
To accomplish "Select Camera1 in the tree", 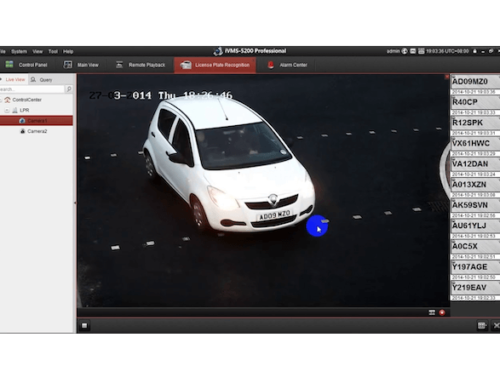I will coord(36,121).
